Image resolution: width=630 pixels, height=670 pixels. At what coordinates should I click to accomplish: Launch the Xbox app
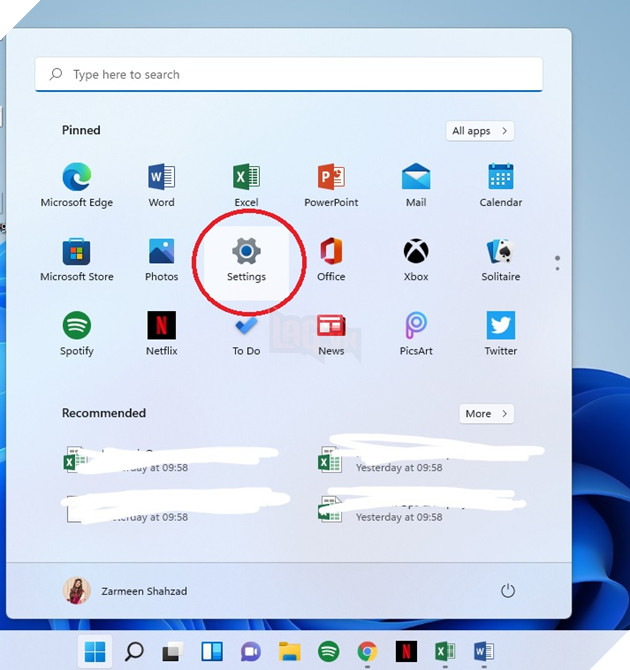tap(416, 259)
